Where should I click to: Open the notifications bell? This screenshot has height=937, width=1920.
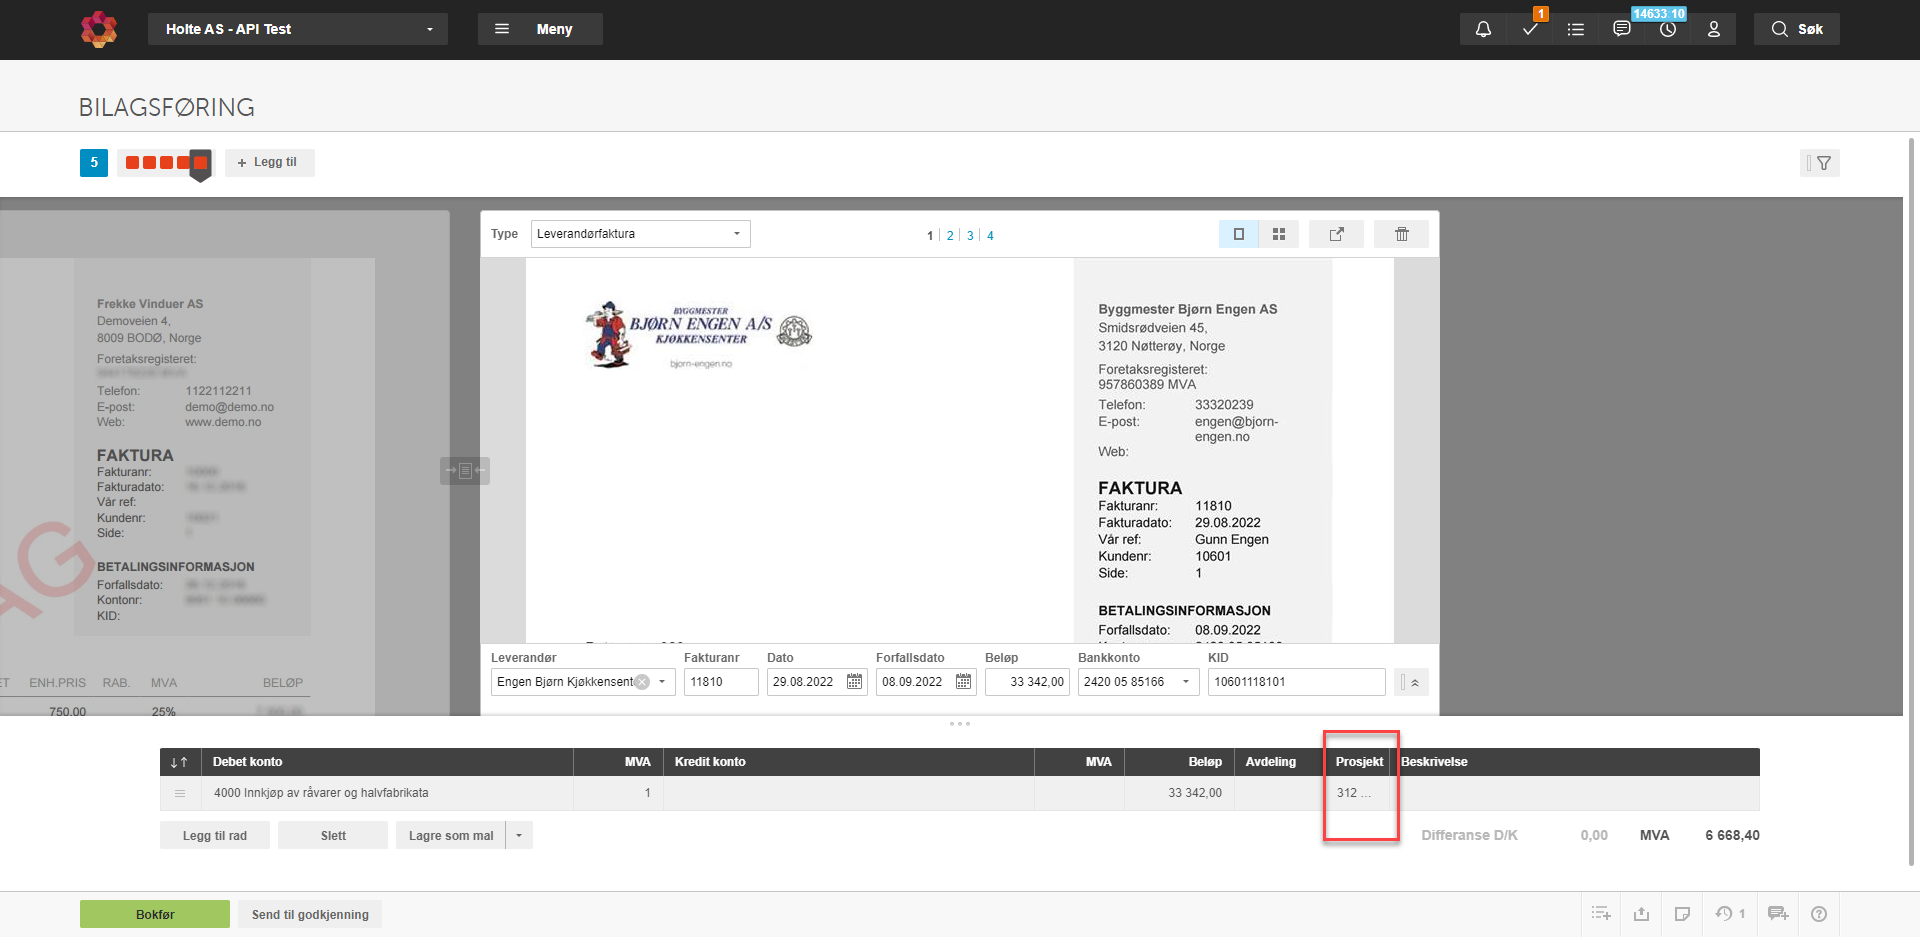[1483, 29]
